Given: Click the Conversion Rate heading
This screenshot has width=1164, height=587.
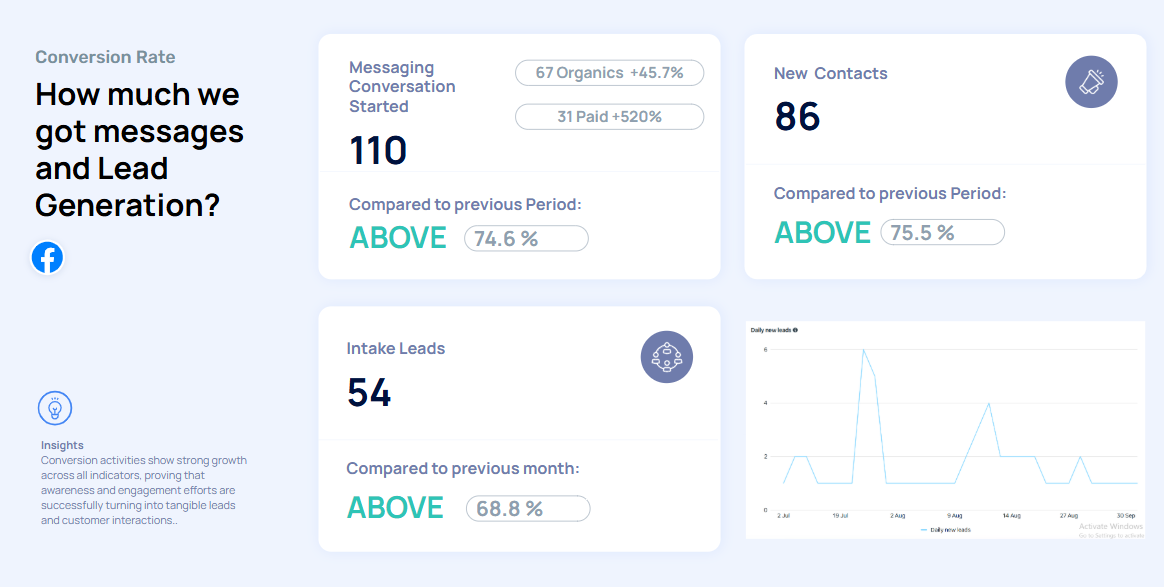Looking at the screenshot, I should point(105,57).
